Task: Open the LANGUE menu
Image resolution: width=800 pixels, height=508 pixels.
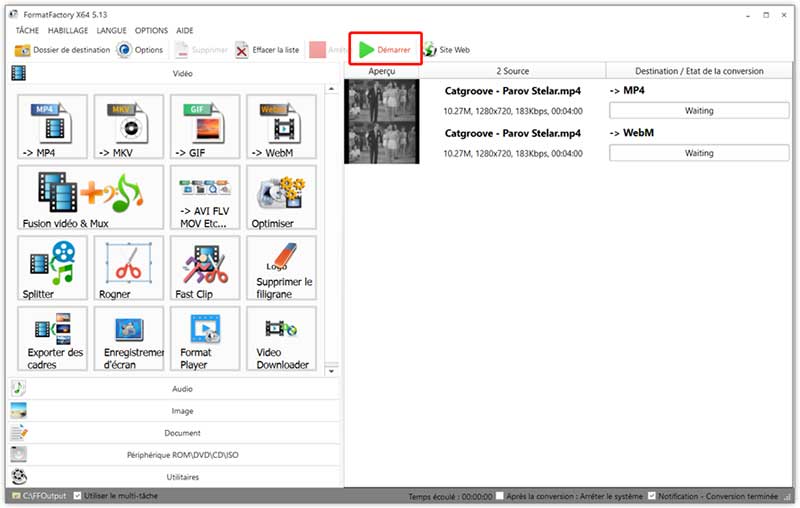Action: click(111, 31)
